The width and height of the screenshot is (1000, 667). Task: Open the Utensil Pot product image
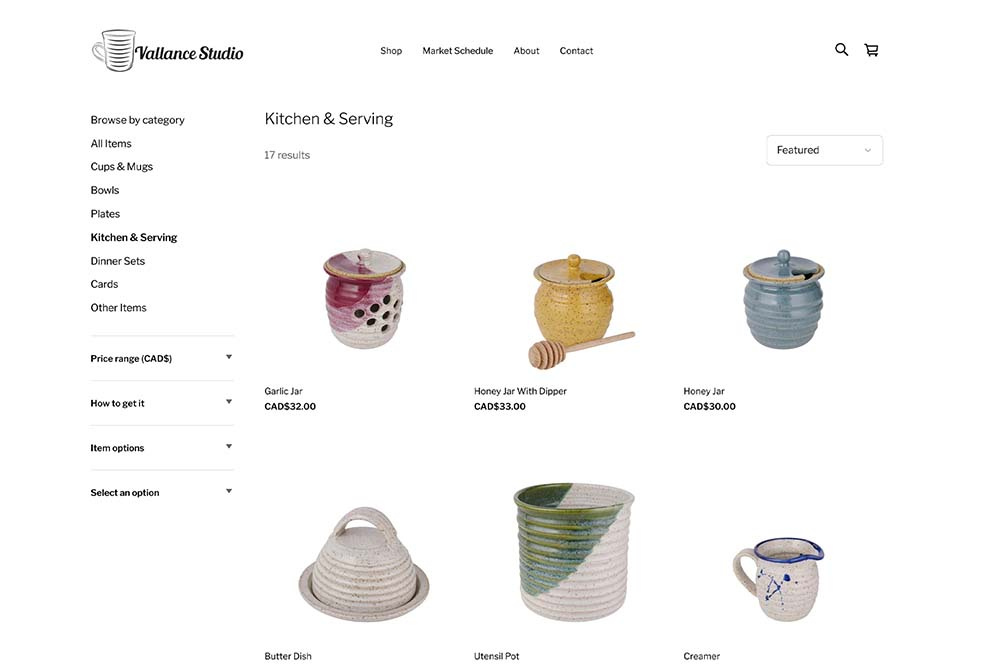[573, 552]
